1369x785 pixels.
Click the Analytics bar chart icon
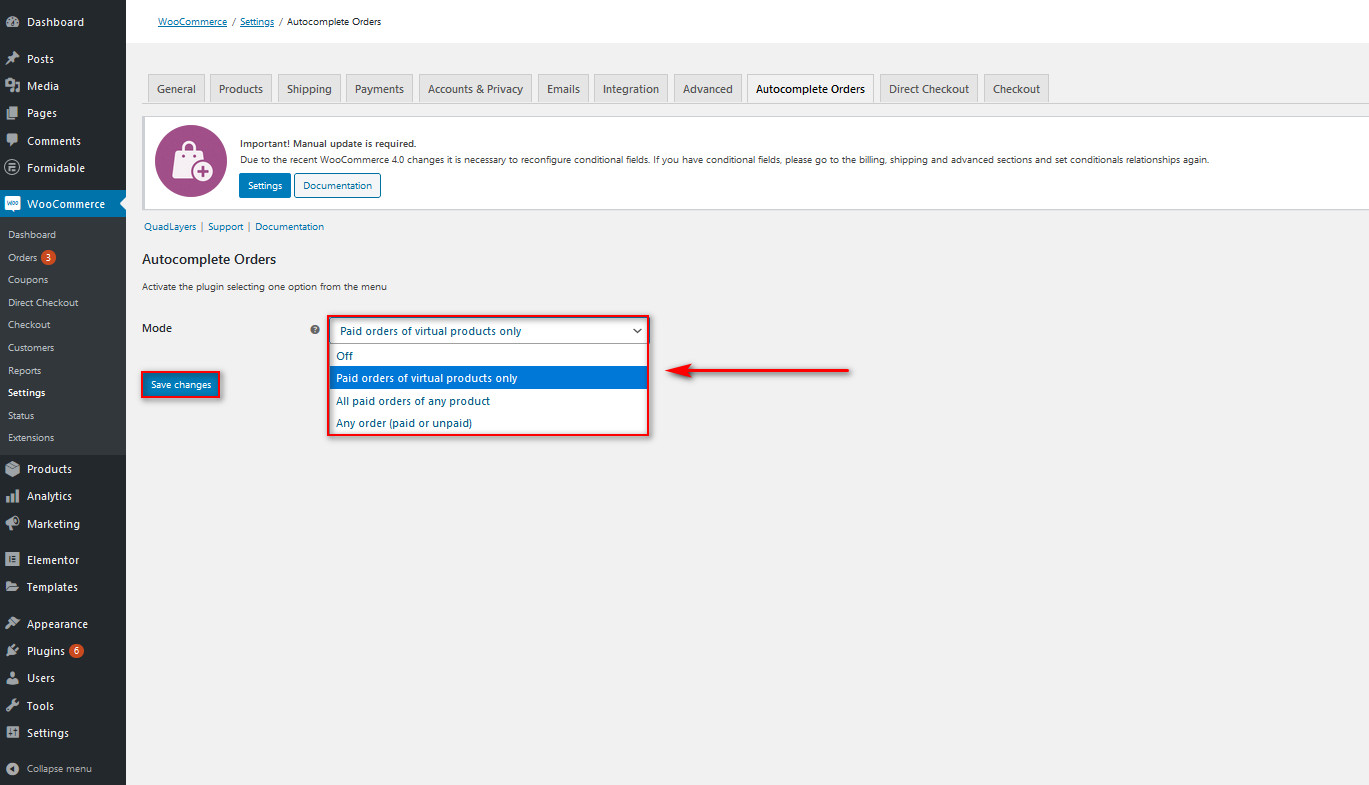click(13, 496)
